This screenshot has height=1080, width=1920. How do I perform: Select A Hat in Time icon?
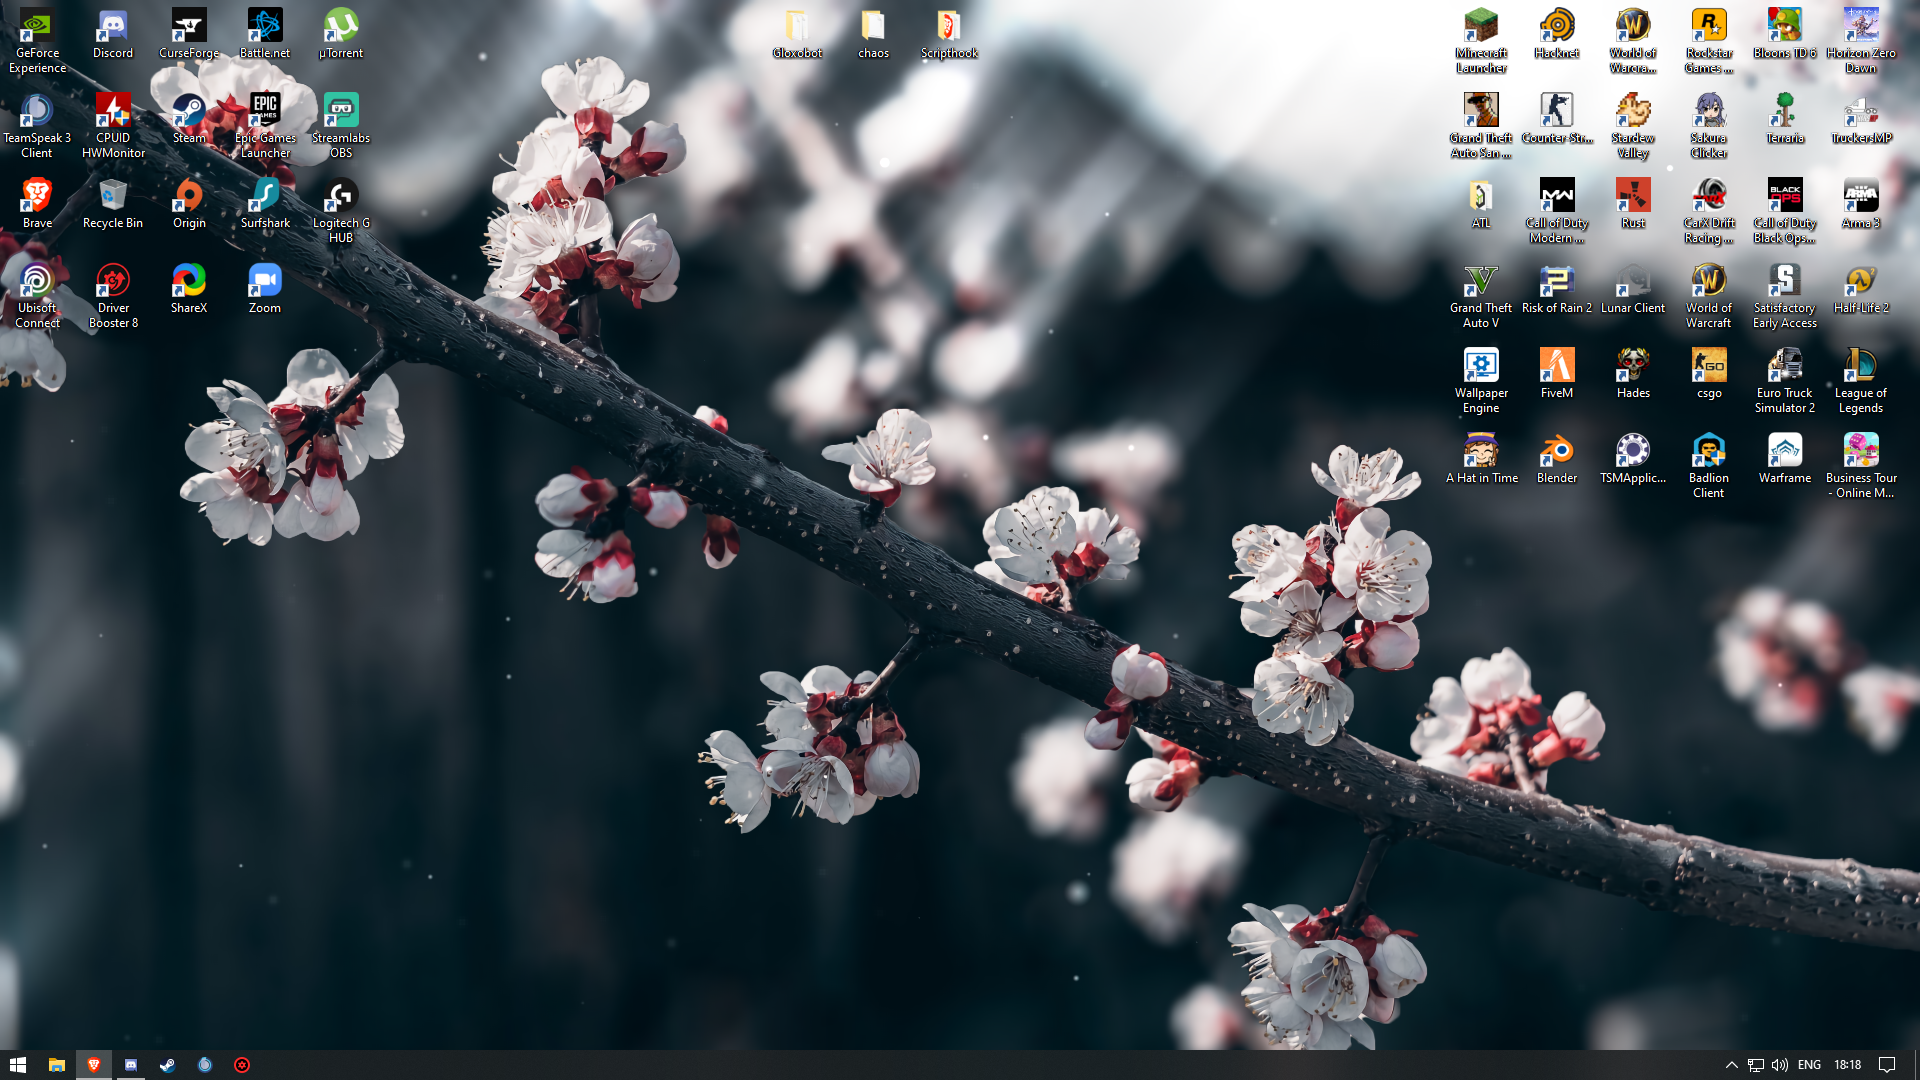click(1481, 458)
